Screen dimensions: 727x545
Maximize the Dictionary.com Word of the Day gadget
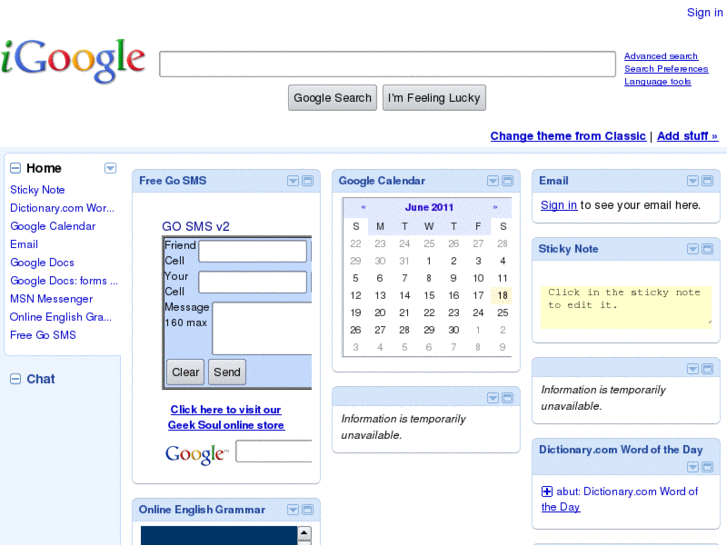(708, 467)
